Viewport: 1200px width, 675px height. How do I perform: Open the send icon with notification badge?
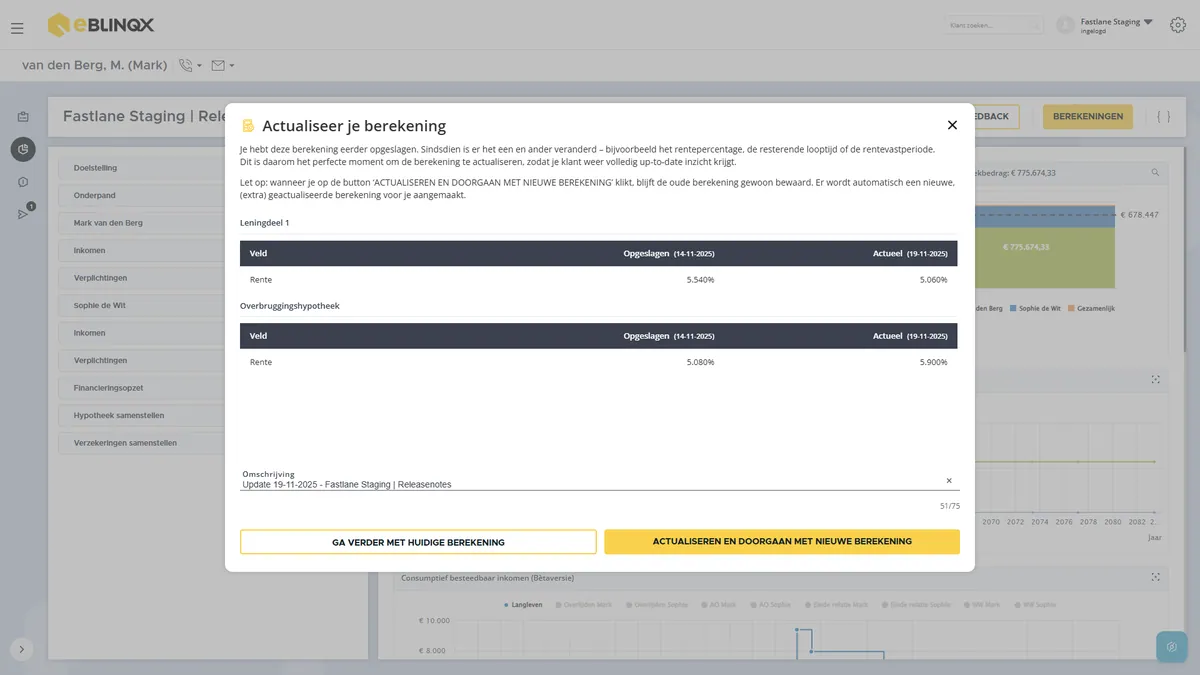point(23,214)
